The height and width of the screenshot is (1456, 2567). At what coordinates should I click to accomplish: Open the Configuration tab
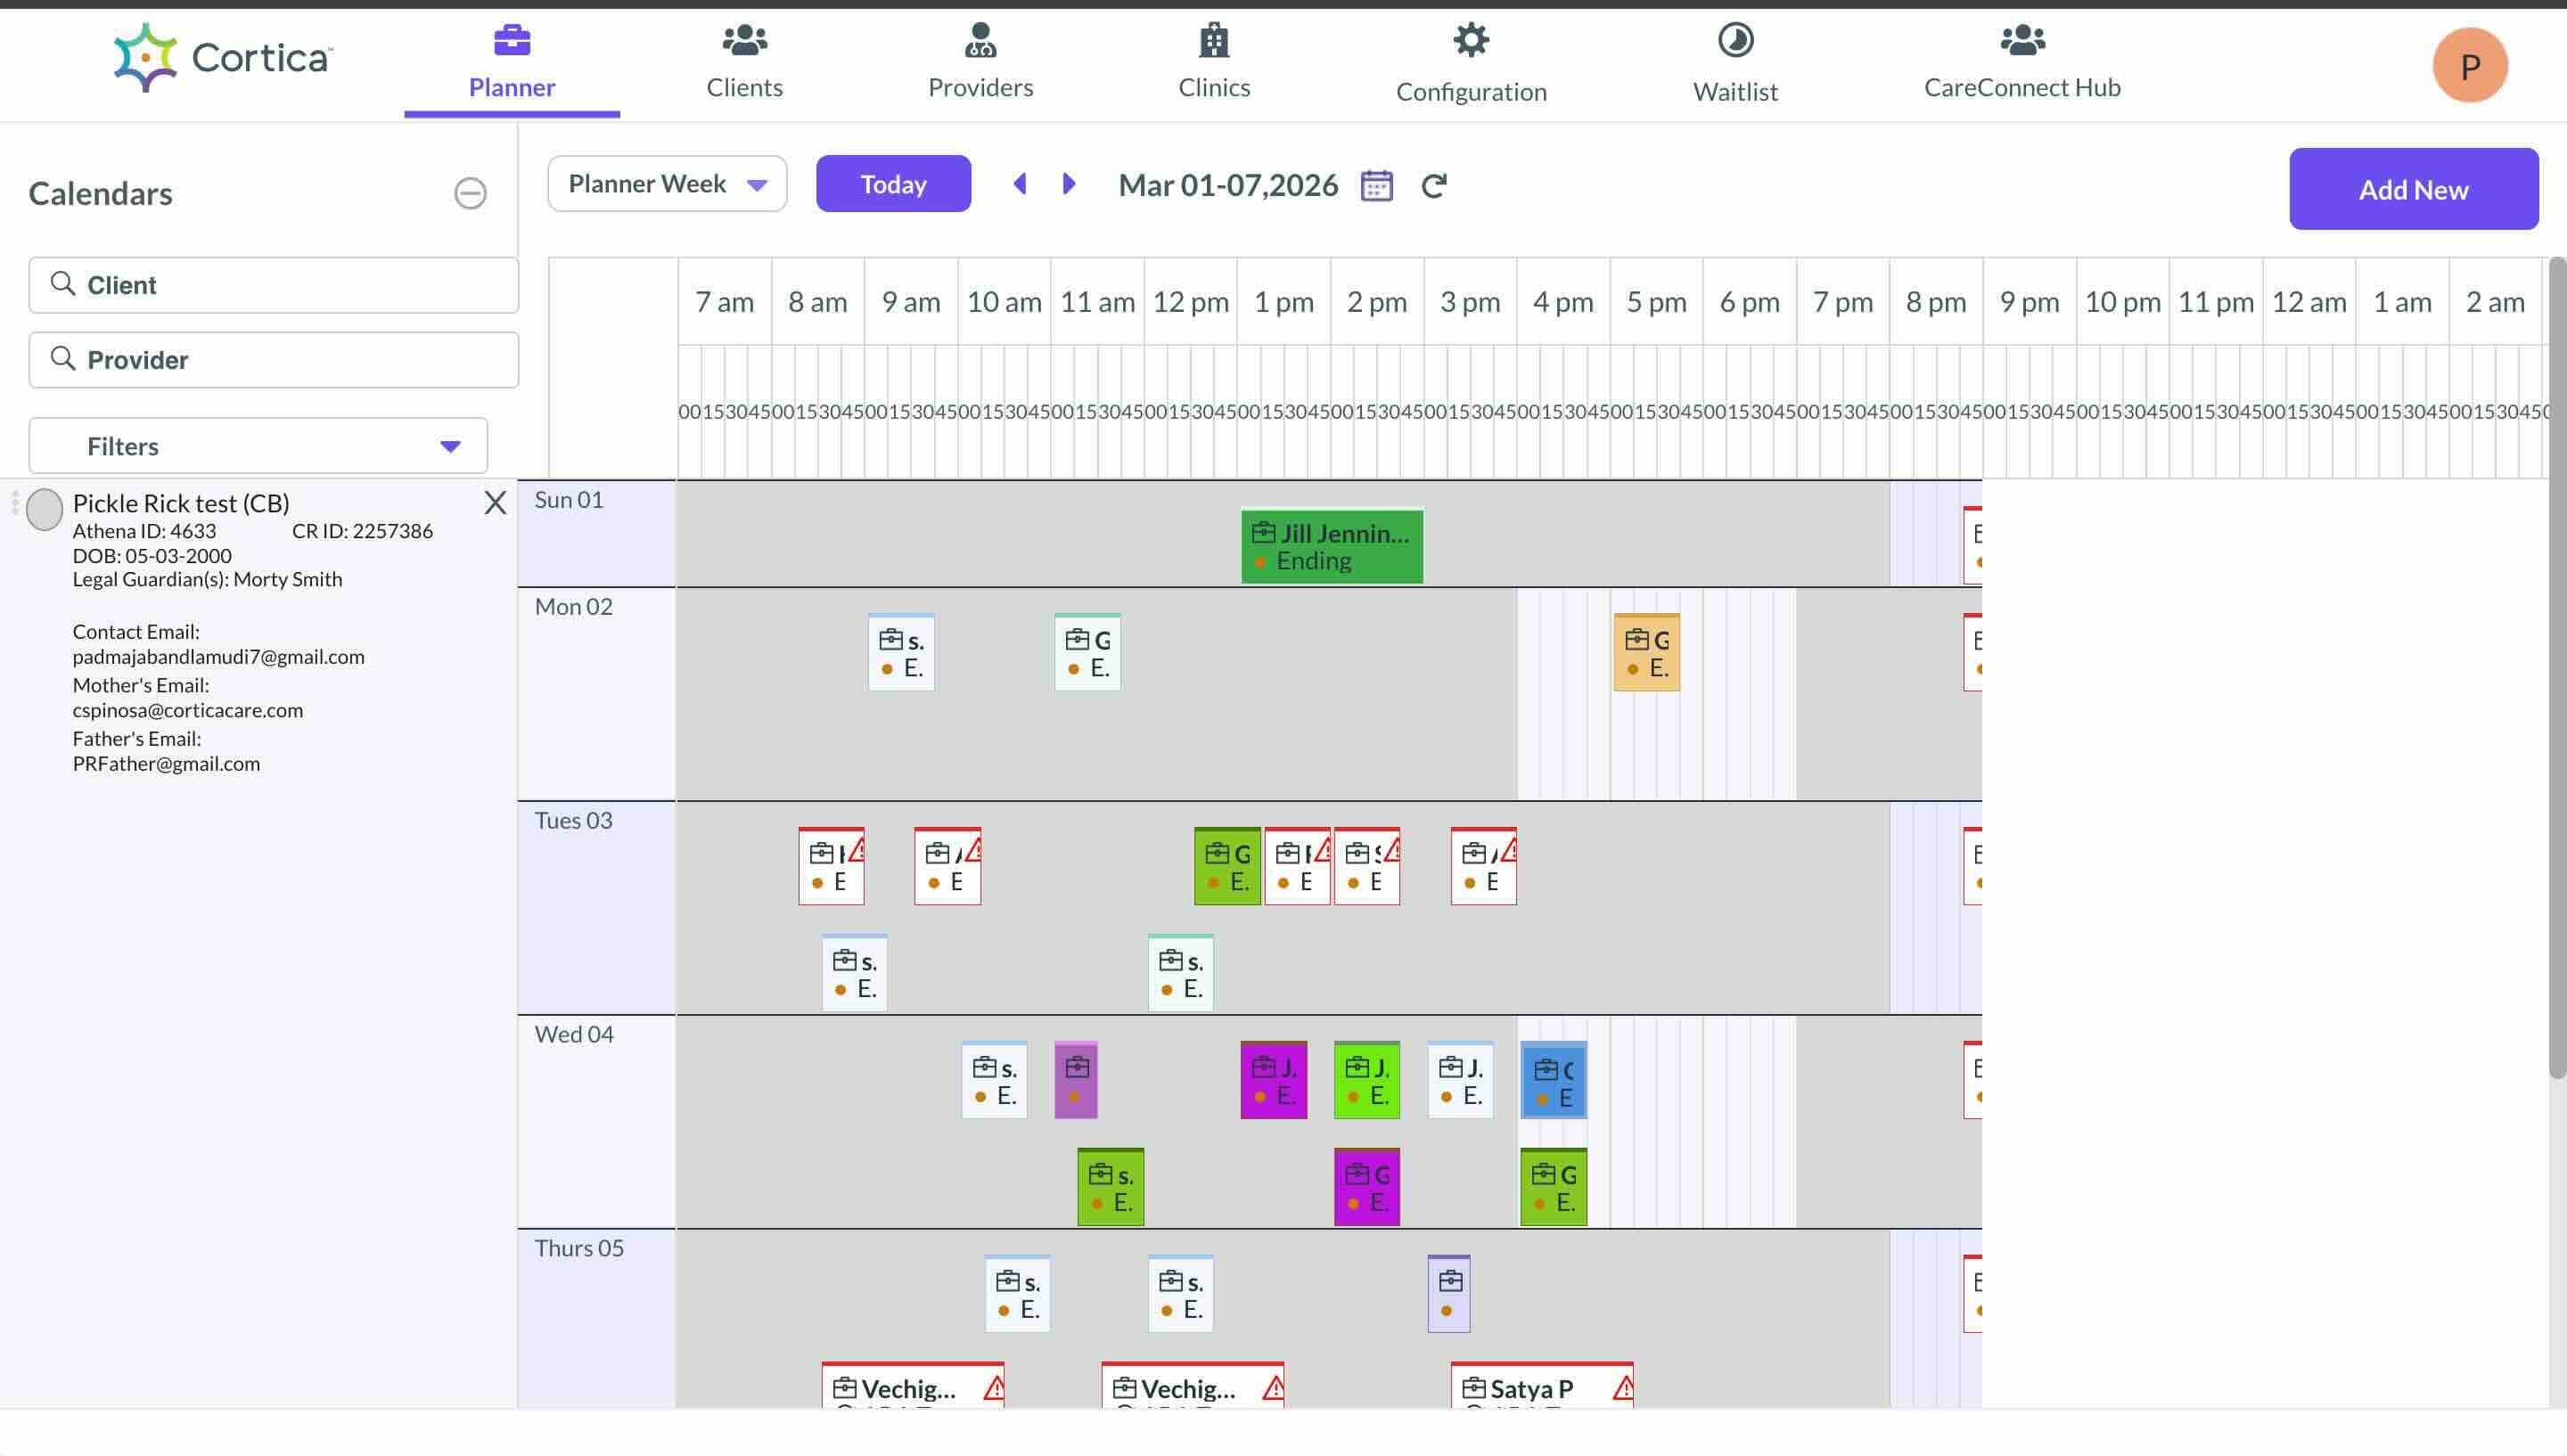(1471, 63)
